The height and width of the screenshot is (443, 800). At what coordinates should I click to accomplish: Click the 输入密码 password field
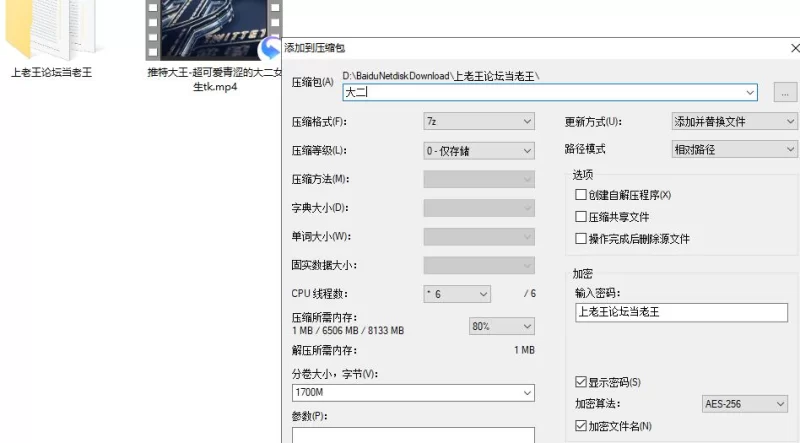[681, 312]
